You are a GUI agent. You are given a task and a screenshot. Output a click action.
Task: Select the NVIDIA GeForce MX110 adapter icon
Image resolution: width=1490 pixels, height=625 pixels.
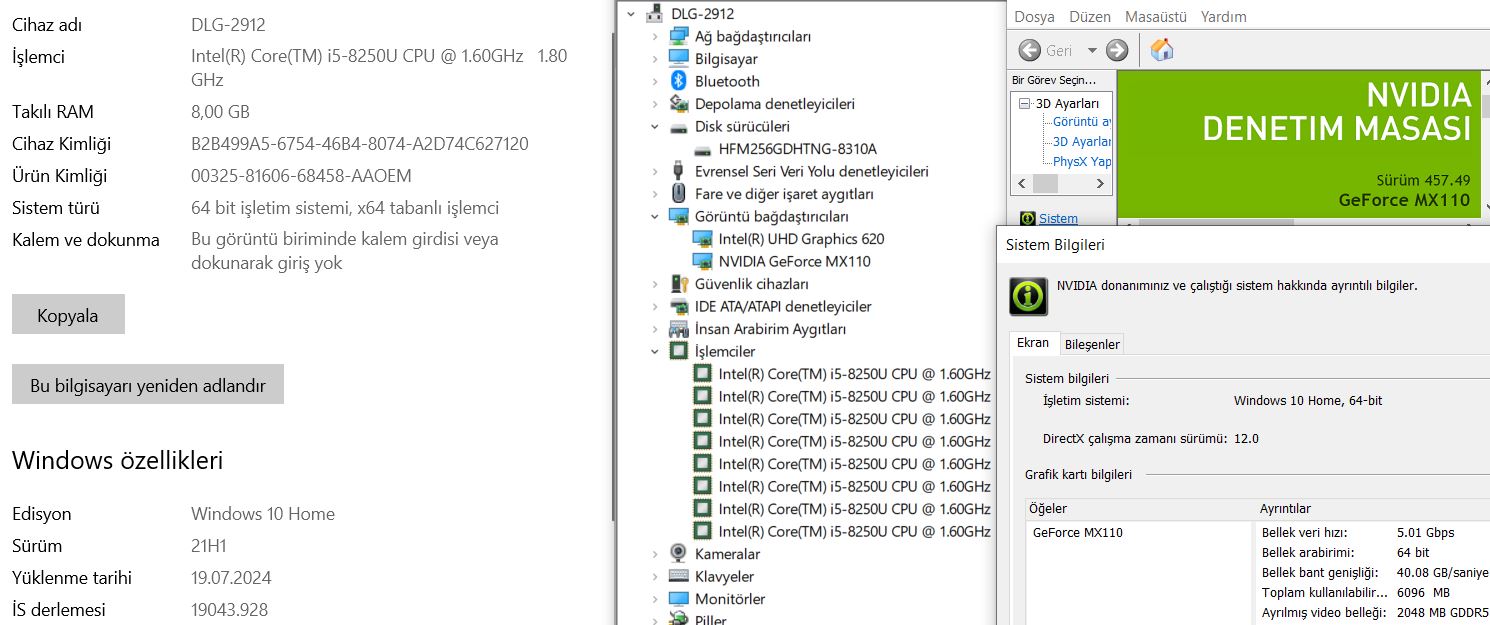(702, 261)
